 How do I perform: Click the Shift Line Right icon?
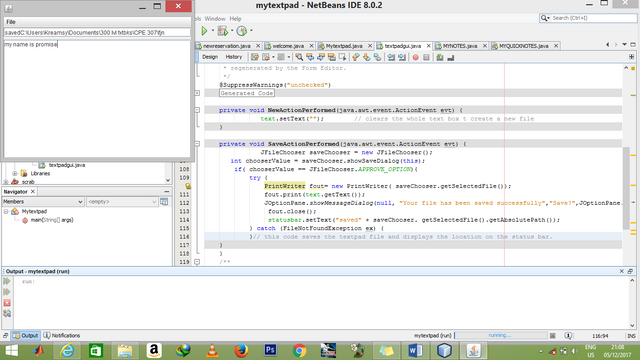click(402, 58)
